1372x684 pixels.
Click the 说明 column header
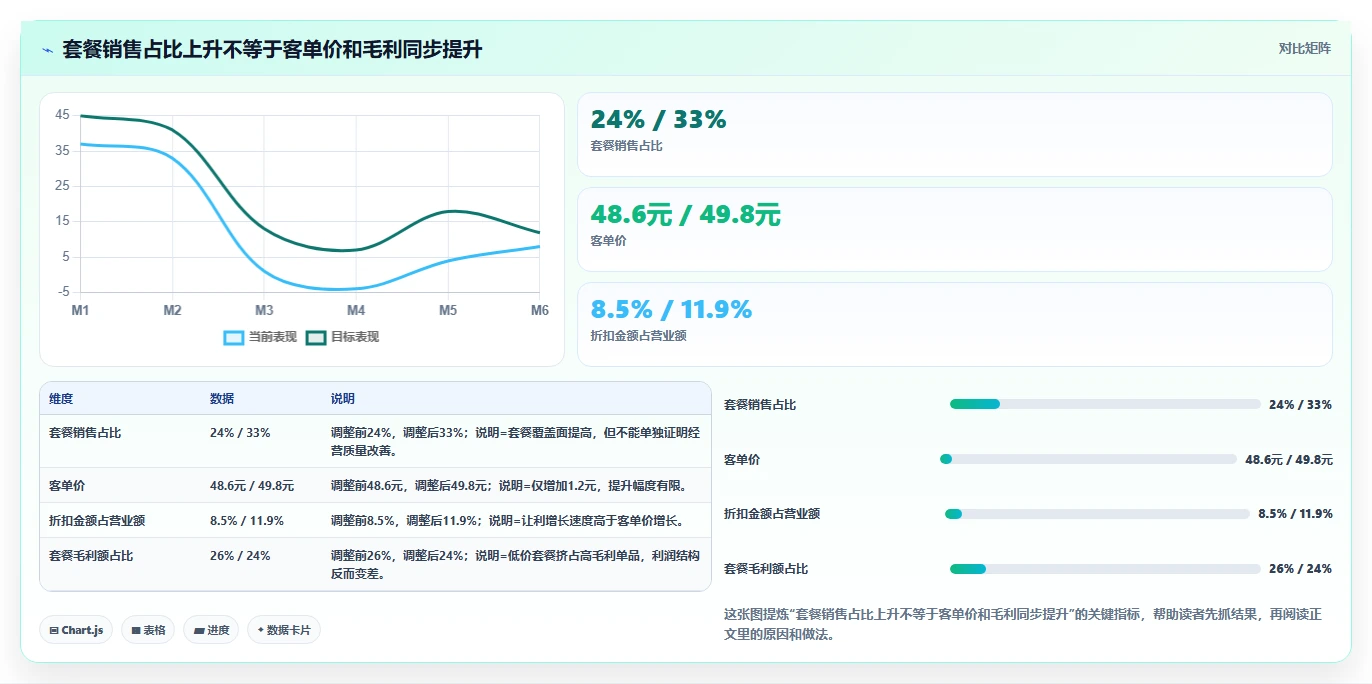pos(343,398)
